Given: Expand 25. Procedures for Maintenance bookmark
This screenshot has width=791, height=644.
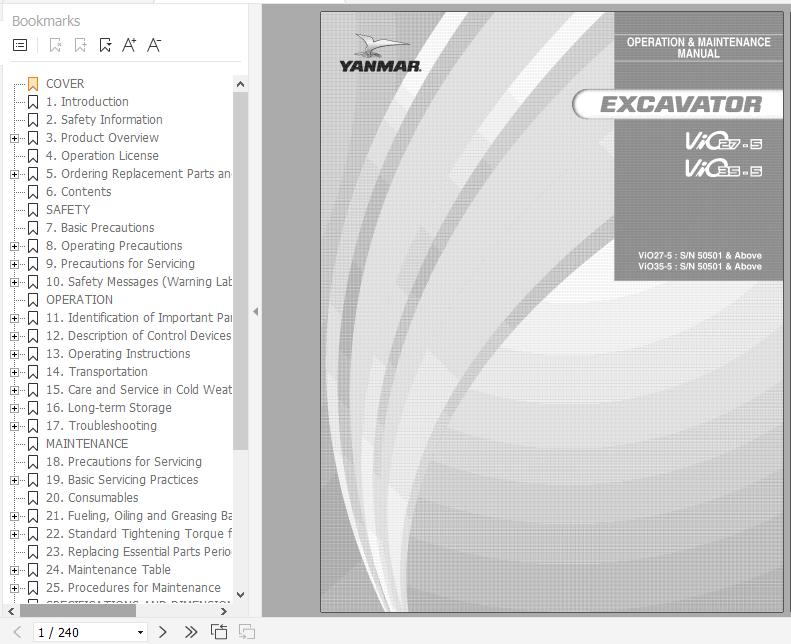Looking at the screenshot, I should point(15,588).
